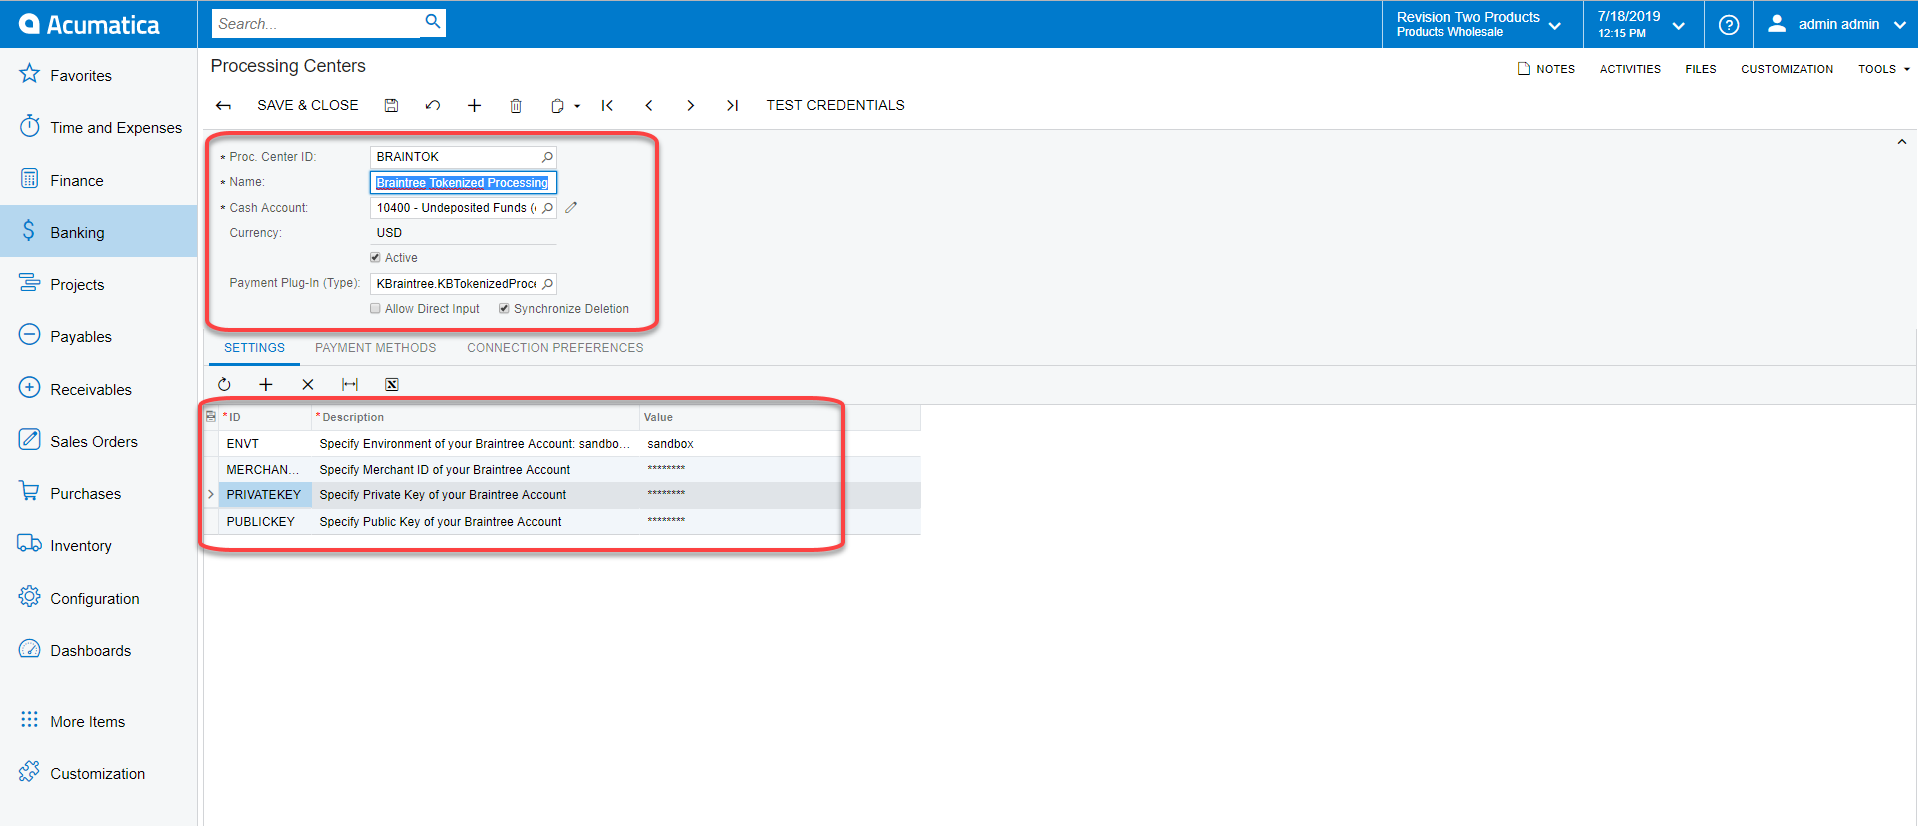Edit the Cash Account with pencil icon
The width and height of the screenshot is (1918, 826).
pos(571,208)
